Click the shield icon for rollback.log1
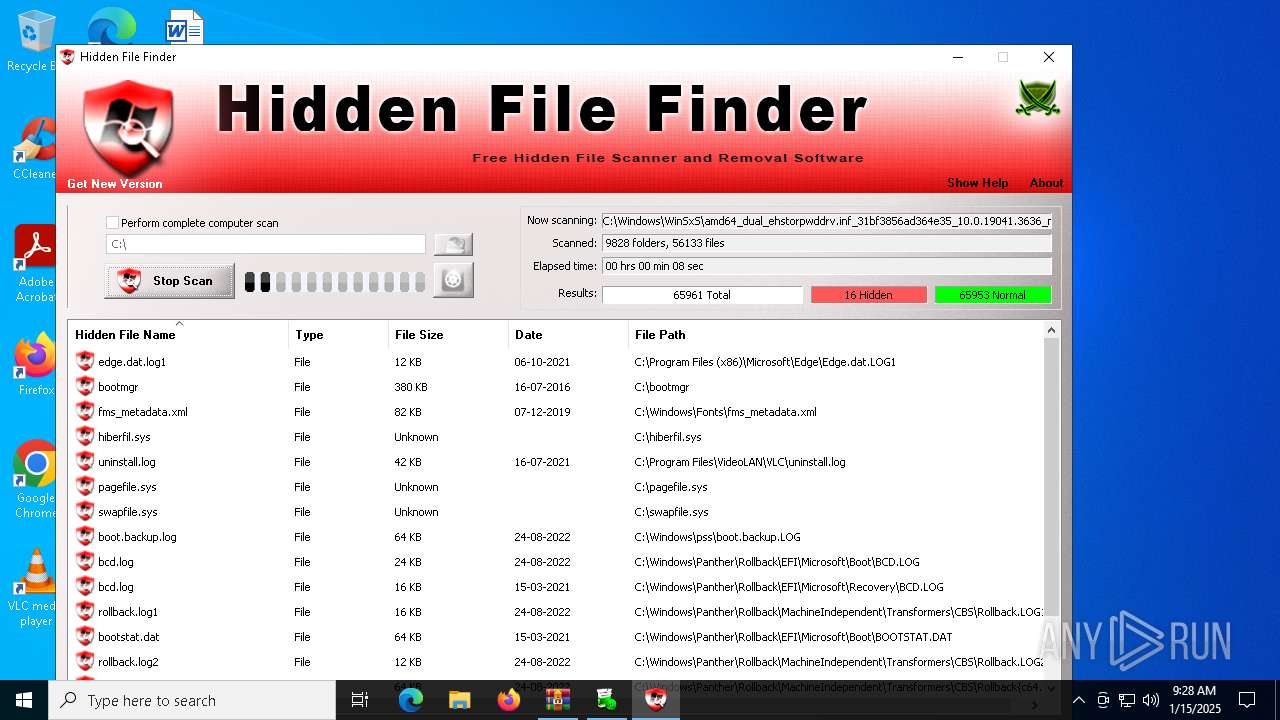The image size is (1280, 720). click(85, 612)
